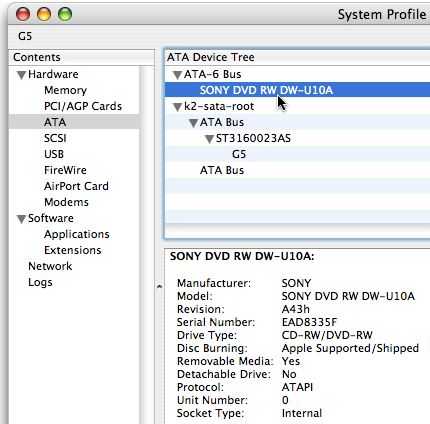Click the Protocol value ATAPI
This screenshot has height=424, width=430.
point(297,387)
